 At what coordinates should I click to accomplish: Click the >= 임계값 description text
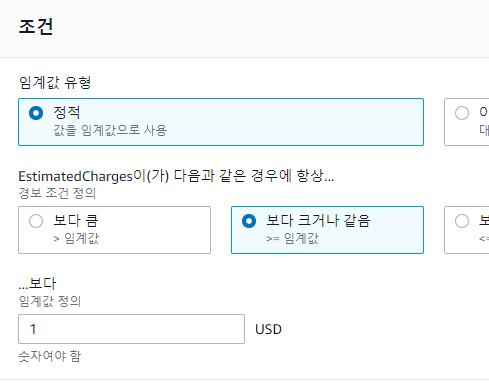click(x=292, y=238)
